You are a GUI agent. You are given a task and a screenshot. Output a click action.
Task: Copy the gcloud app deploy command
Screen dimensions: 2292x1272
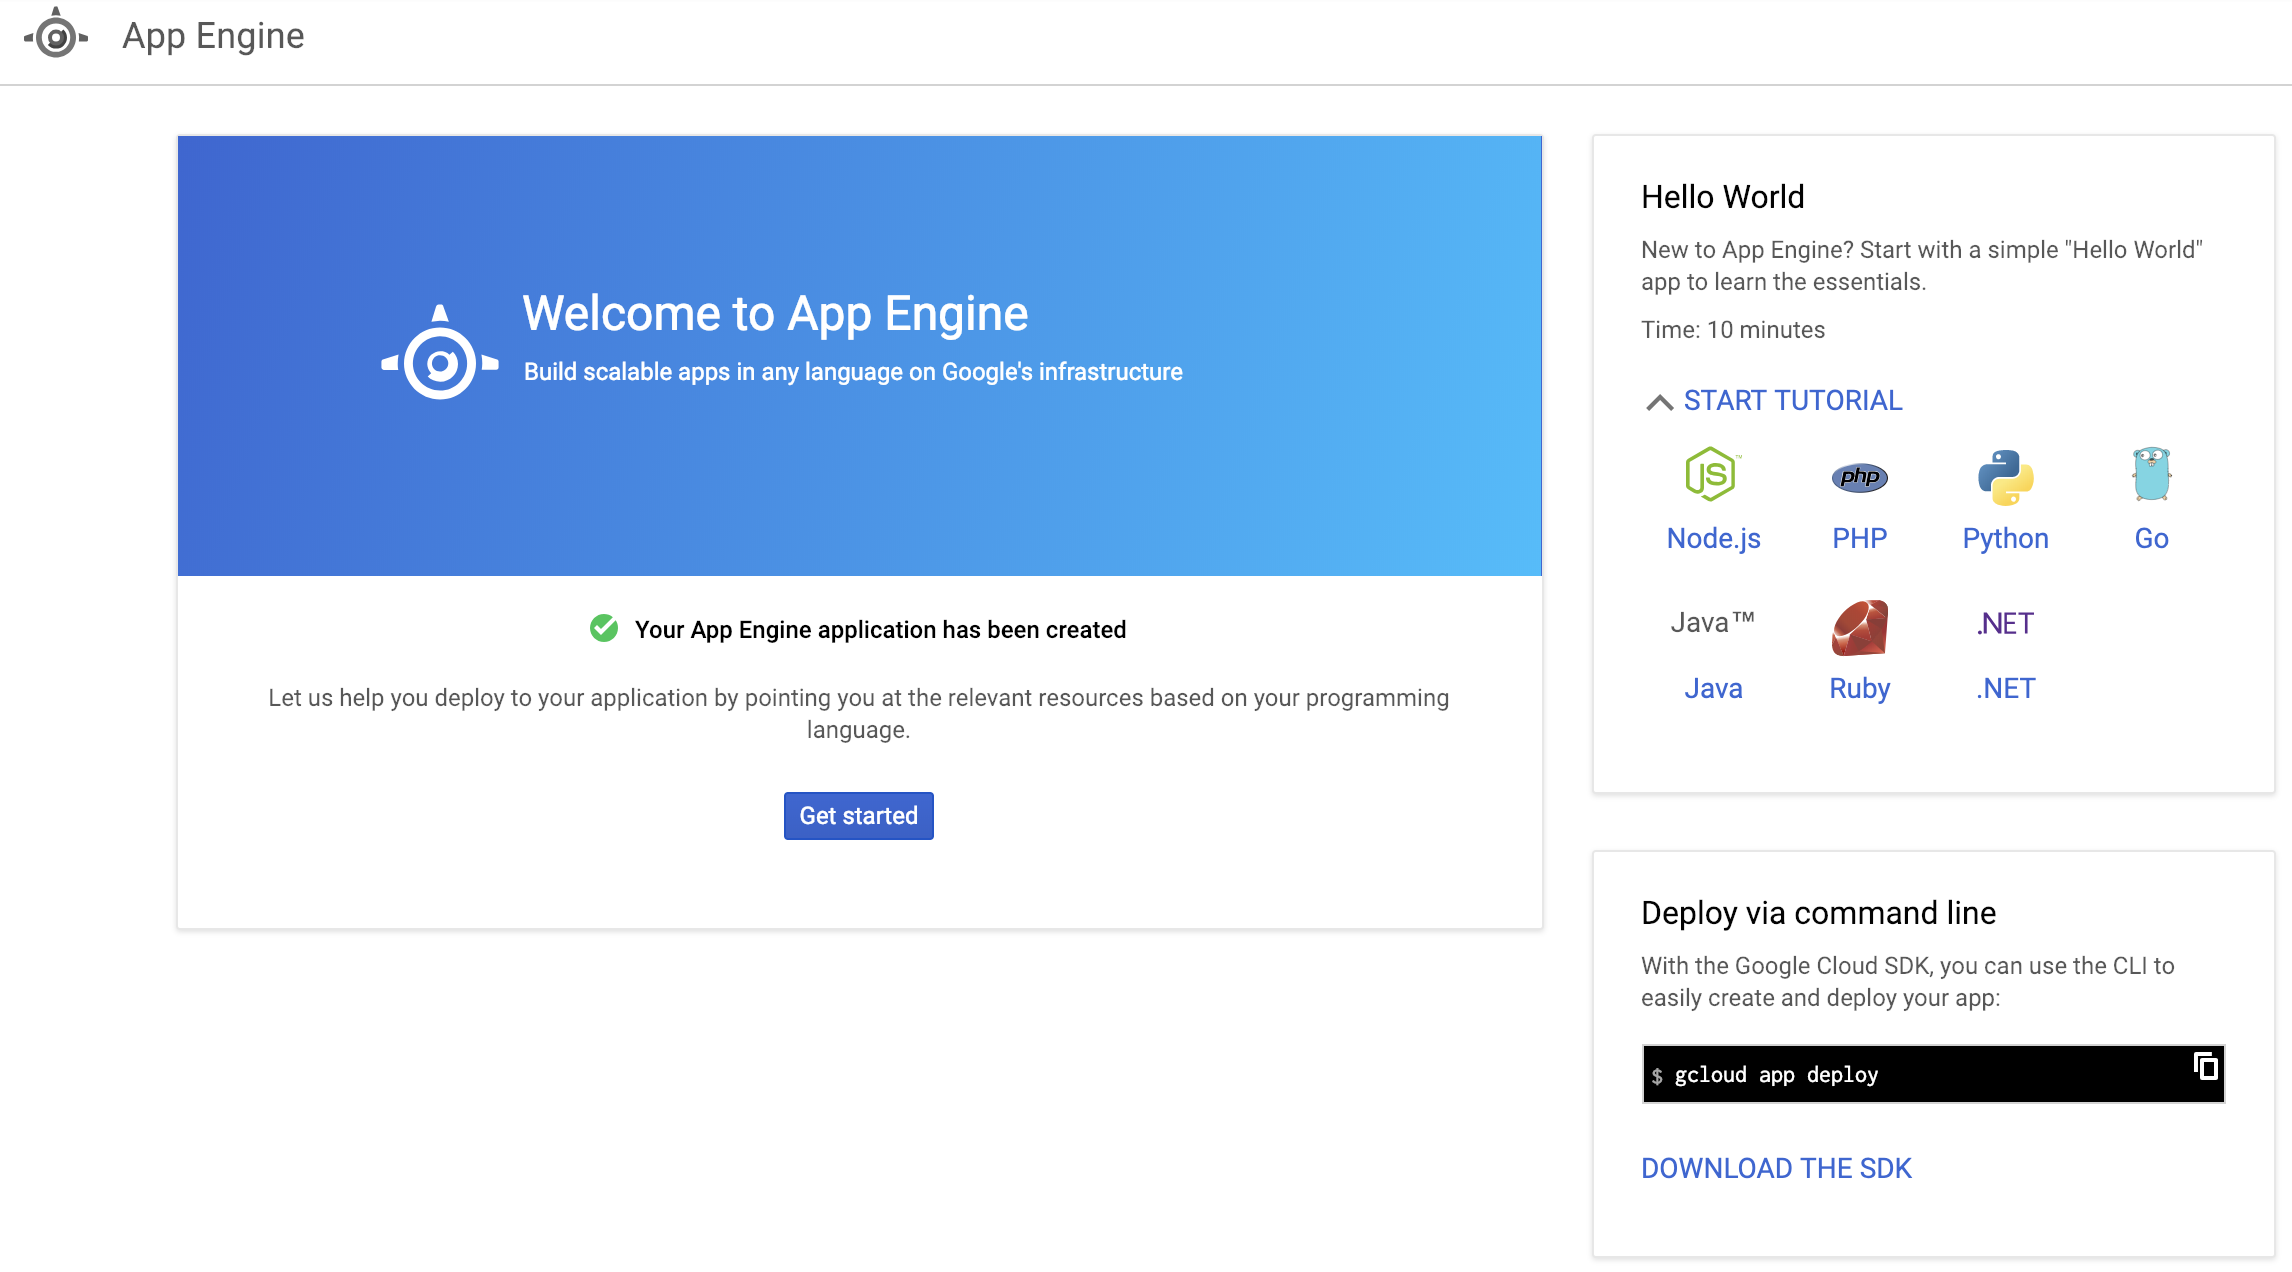point(2205,1066)
